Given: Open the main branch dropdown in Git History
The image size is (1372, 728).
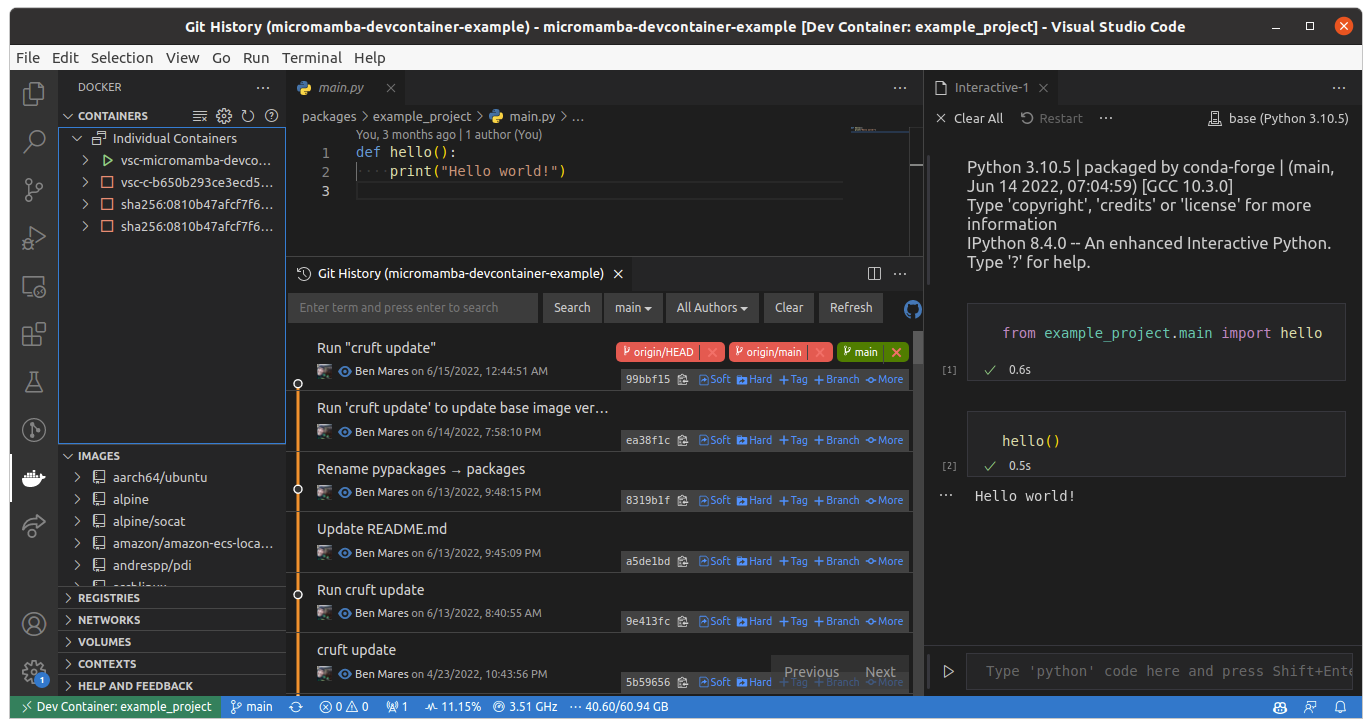Looking at the screenshot, I should point(633,308).
